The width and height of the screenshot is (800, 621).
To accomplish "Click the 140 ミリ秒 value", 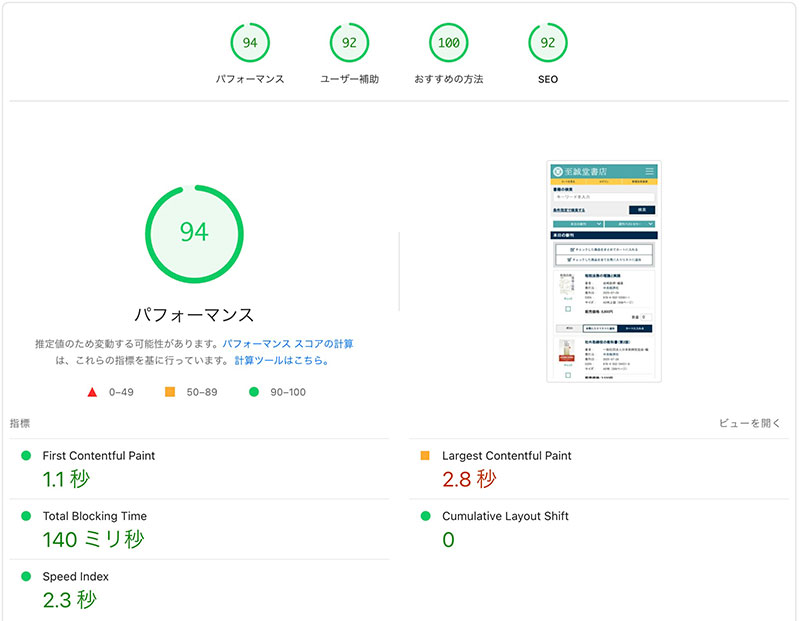I will coord(93,539).
